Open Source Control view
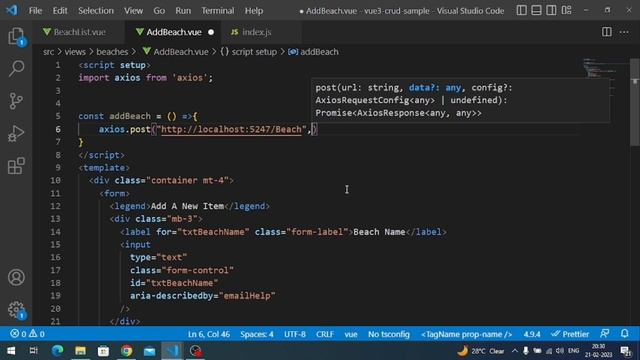Image resolution: width=640 pixels, height=360 pixels. [16, 101]
